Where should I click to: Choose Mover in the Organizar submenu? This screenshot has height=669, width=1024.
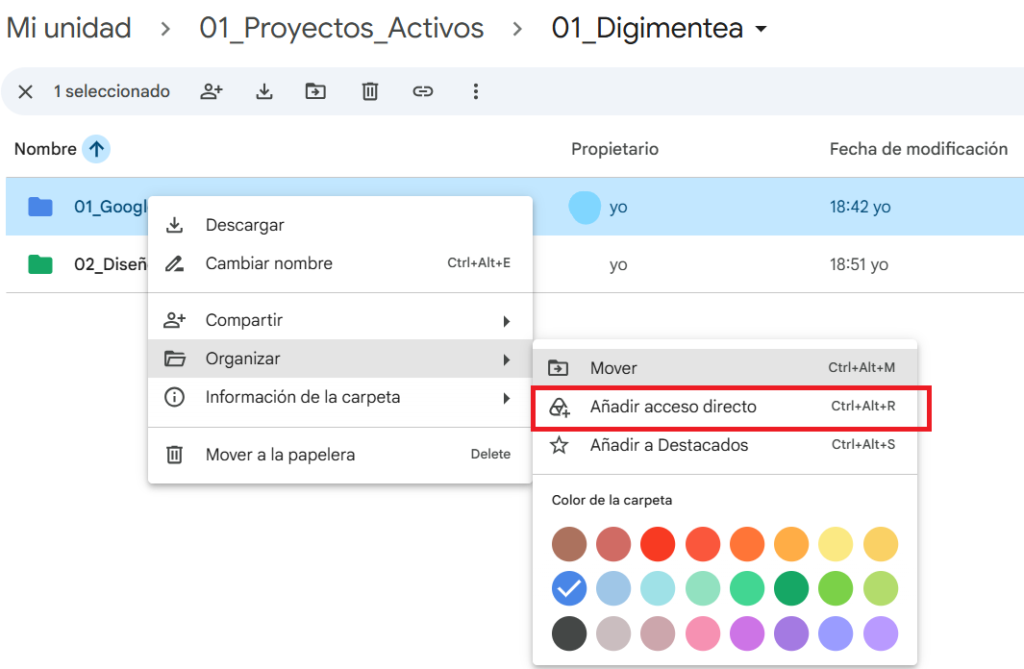[725, 368]
